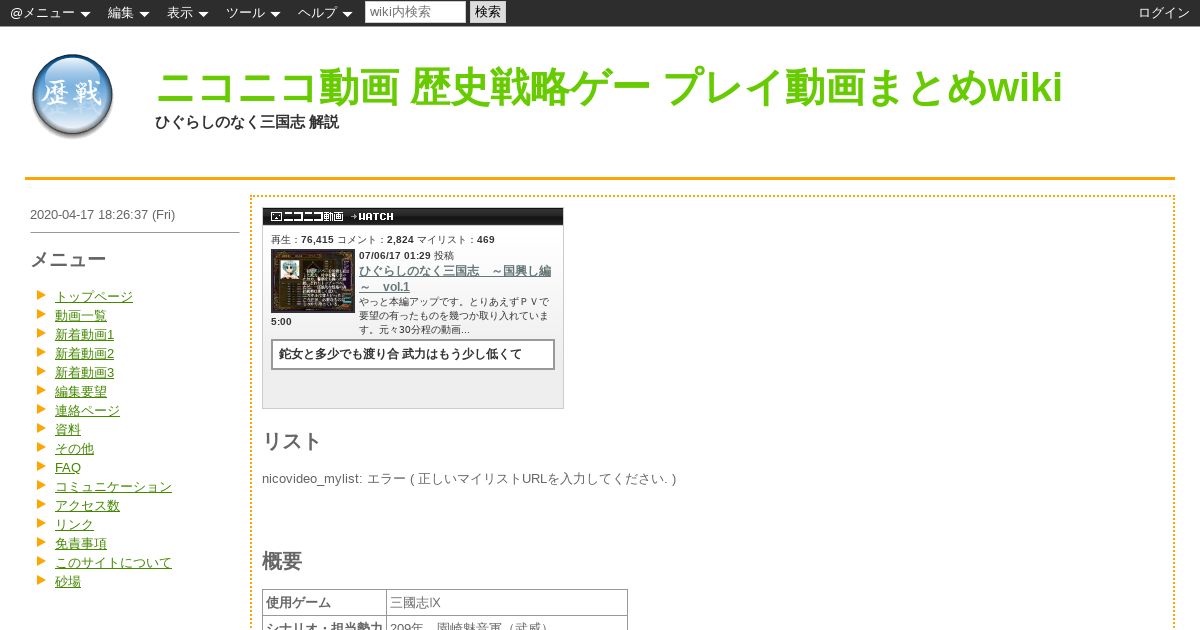The image size is (1200, 630).
Task: Select the 三國志IX table cell
Action: pyautogui.click(x=507, y=603)
